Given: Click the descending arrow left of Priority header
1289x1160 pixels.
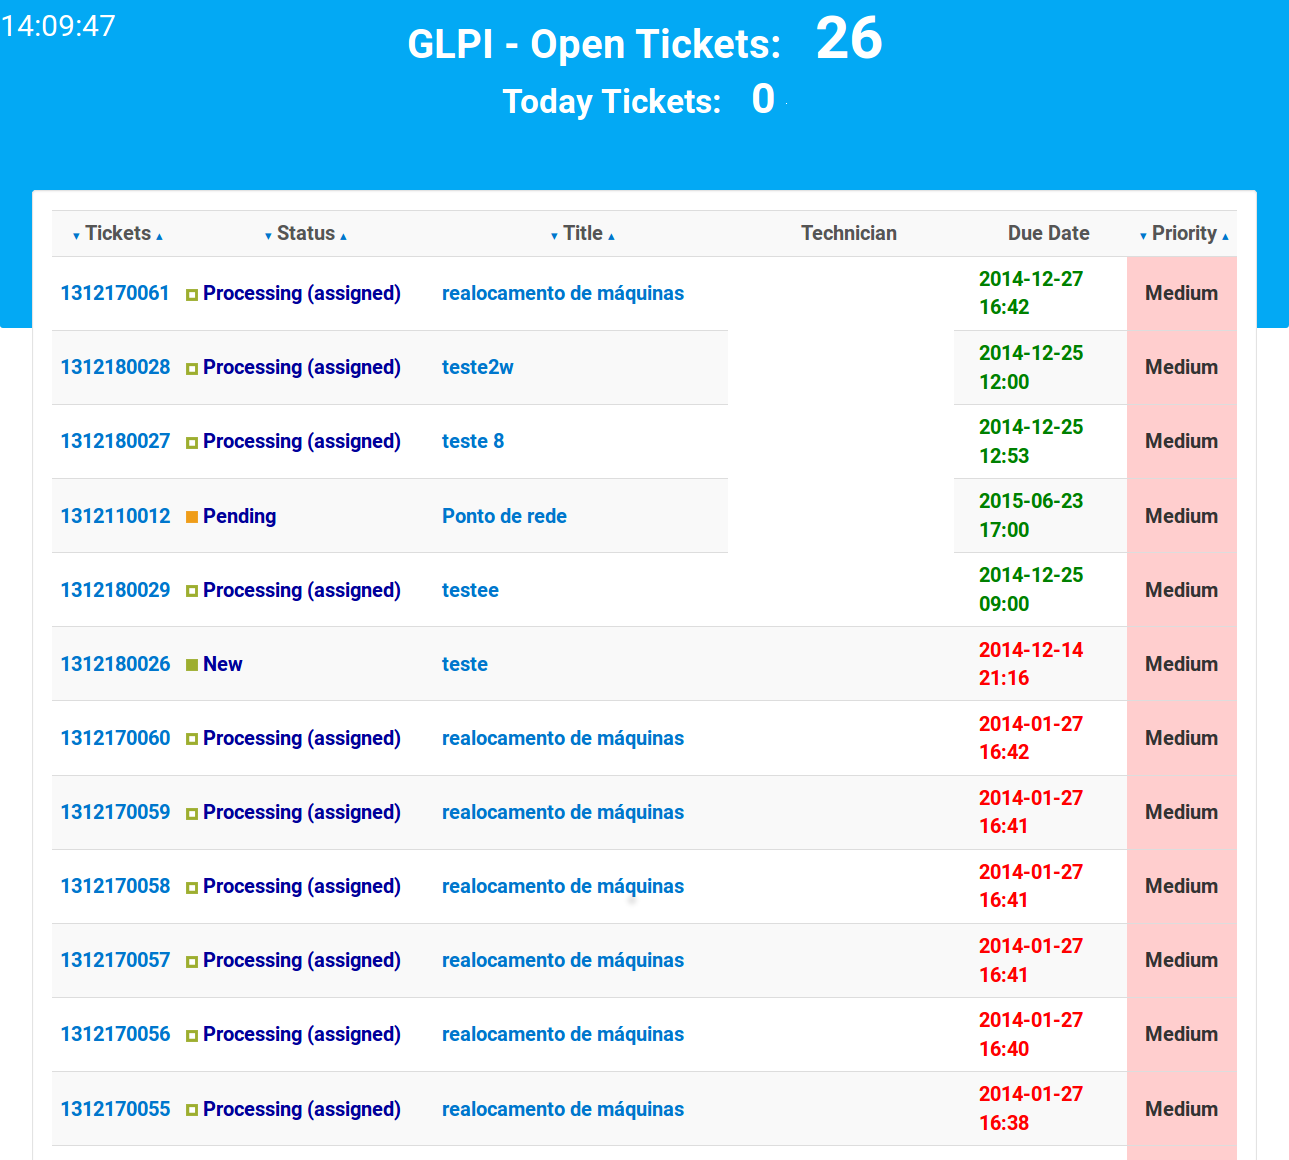Looking at the screenshot, I should click(1143, 236).
